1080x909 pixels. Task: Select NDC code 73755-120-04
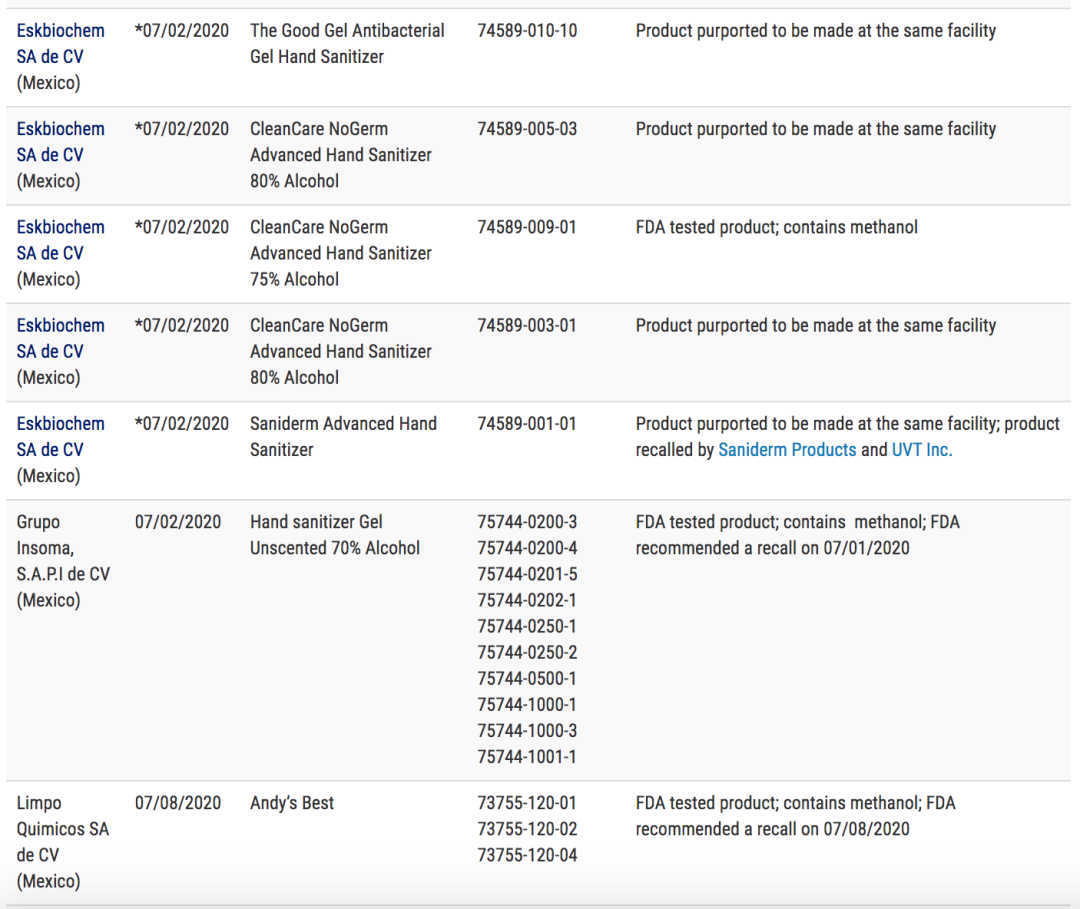tap(528, 855)
